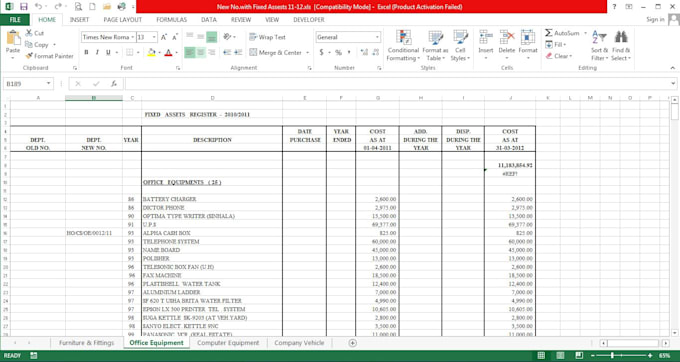Viewport: 680px width, 362px height.
Task: Apply the red Font Color swatch
Action: point(169,52)
